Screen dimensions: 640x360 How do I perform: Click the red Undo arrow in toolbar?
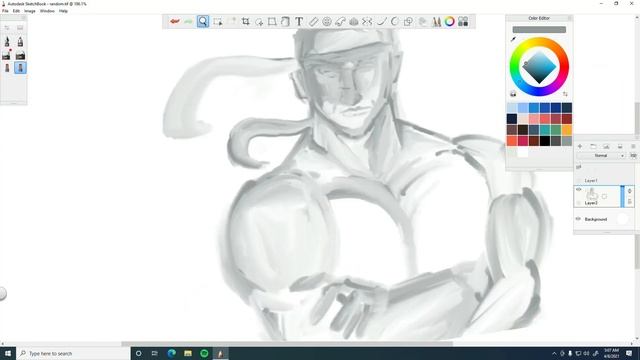[x=175, y=21]
